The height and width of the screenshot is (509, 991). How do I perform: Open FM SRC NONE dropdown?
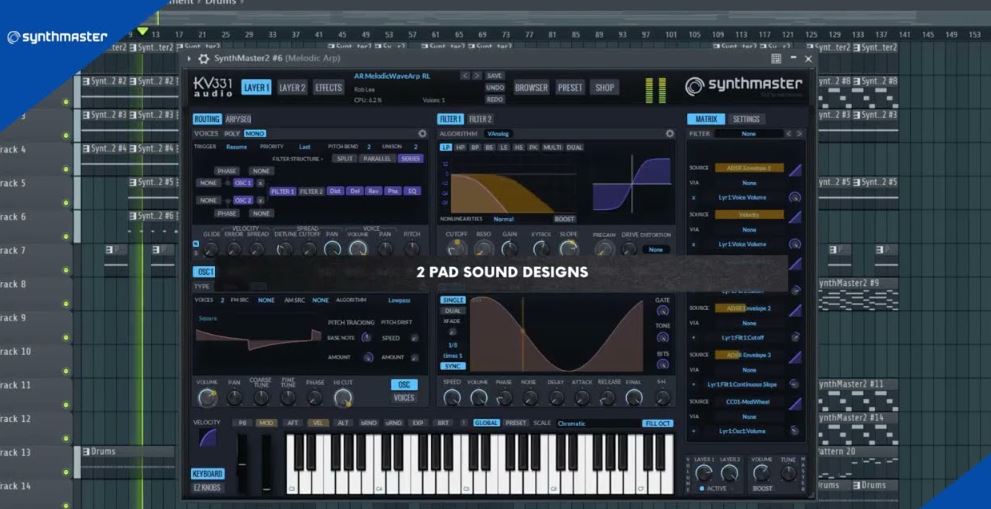266,300
